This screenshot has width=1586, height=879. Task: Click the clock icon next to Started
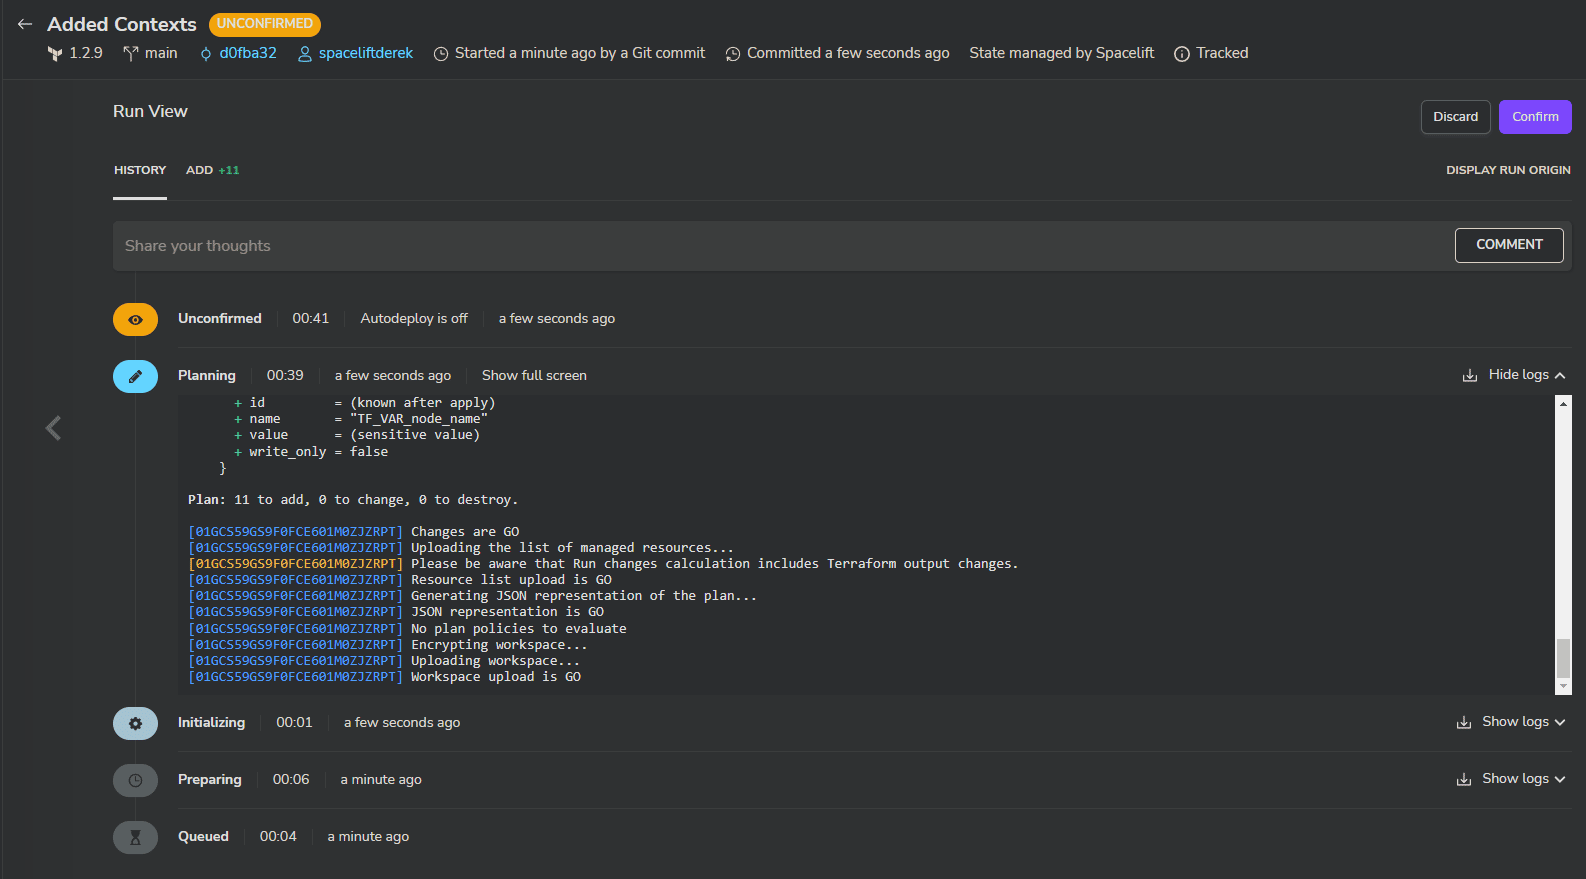pos(441,54)
